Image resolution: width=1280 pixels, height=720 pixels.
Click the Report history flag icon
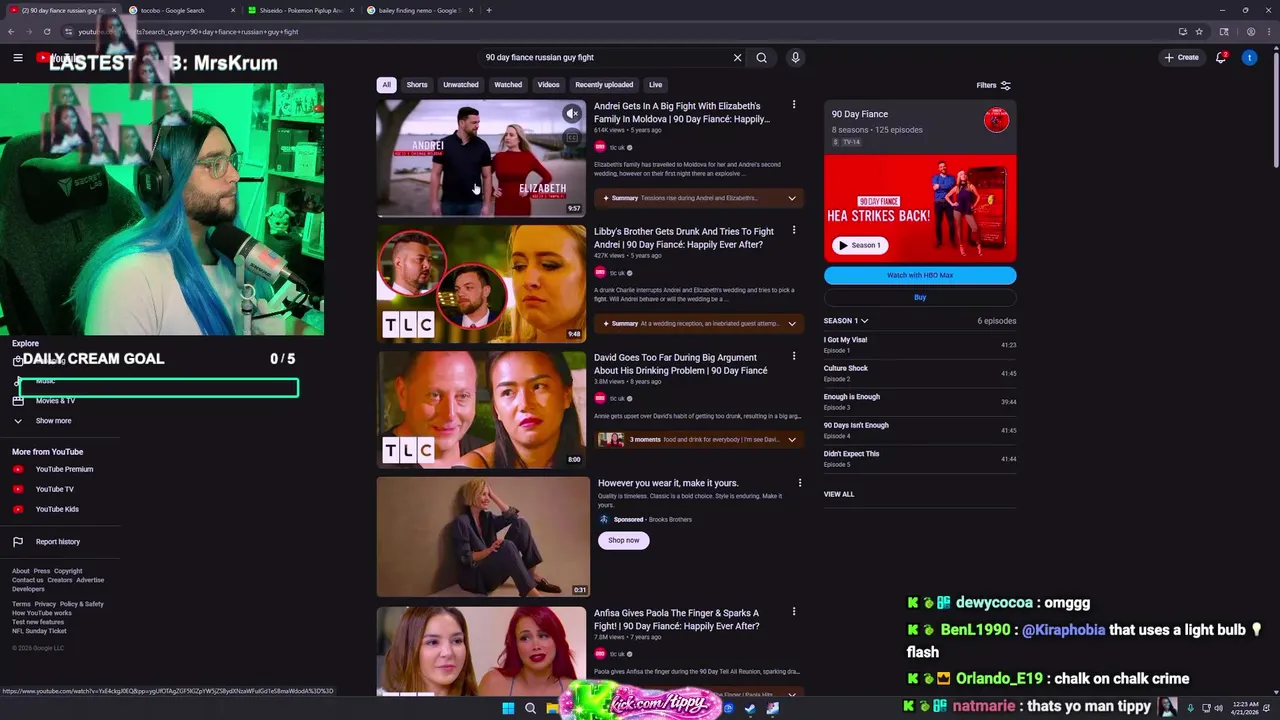coord(18,542)
